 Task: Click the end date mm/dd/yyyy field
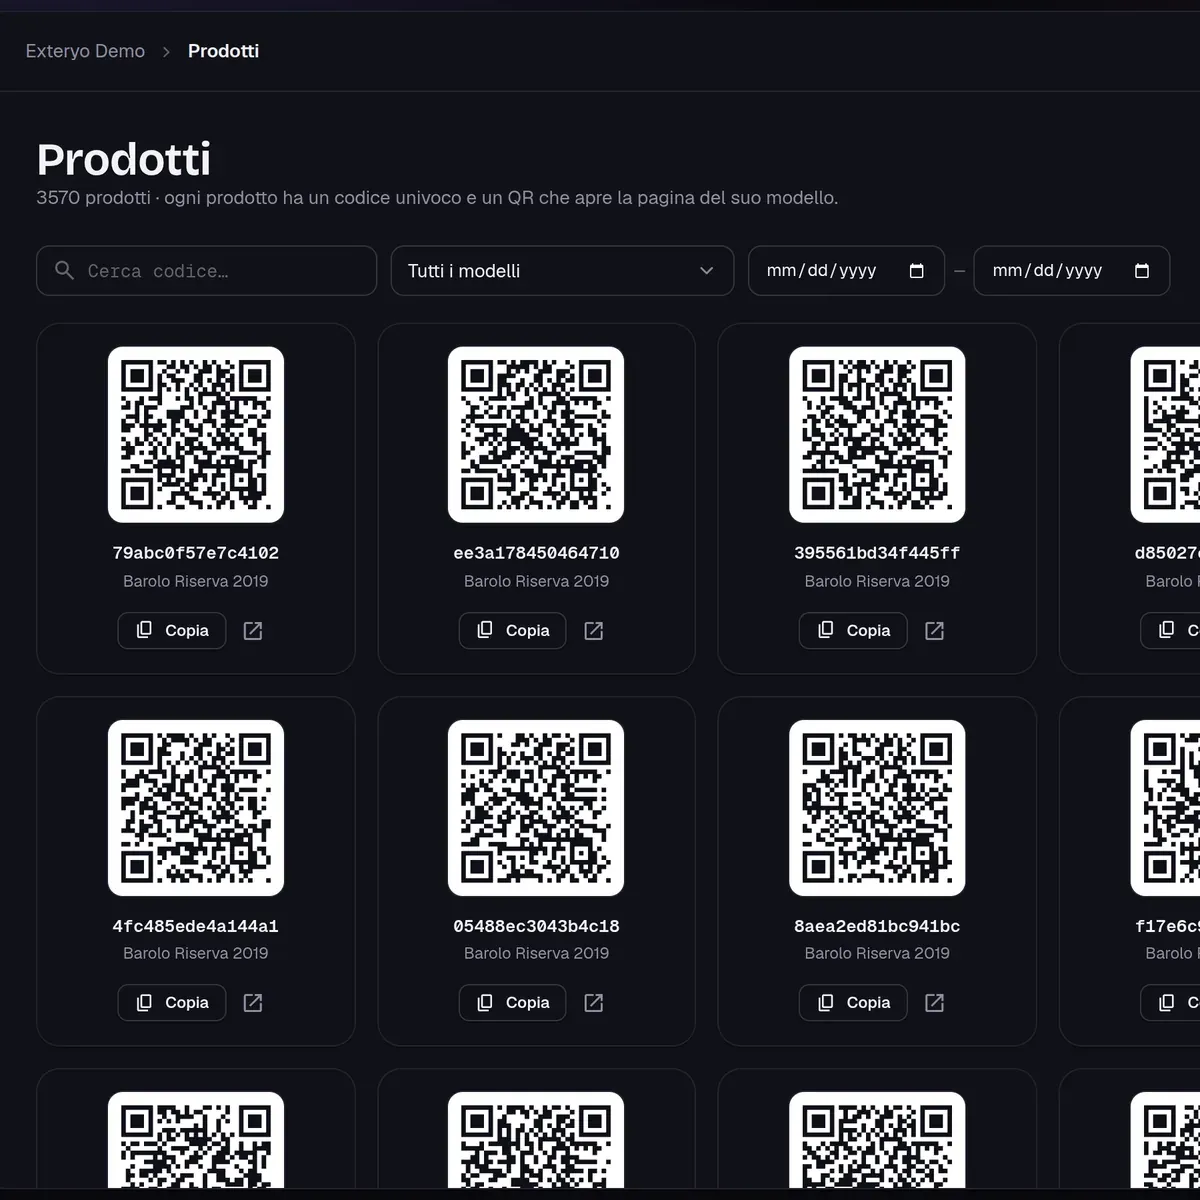(1072, 271)
